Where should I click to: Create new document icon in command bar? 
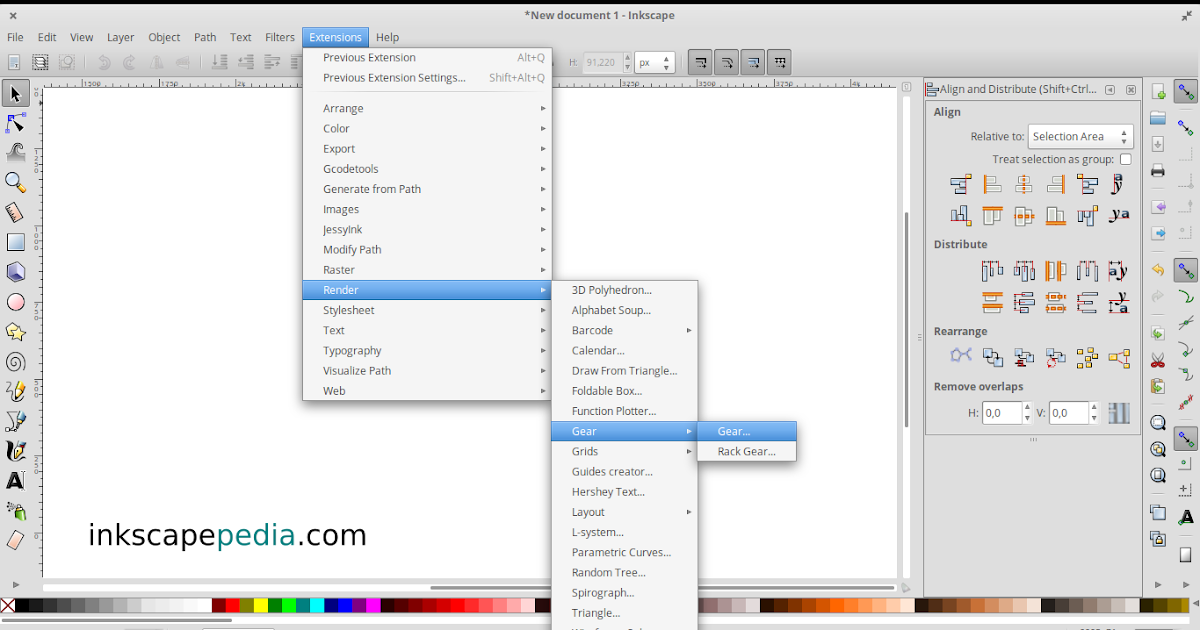(1158, 92)
